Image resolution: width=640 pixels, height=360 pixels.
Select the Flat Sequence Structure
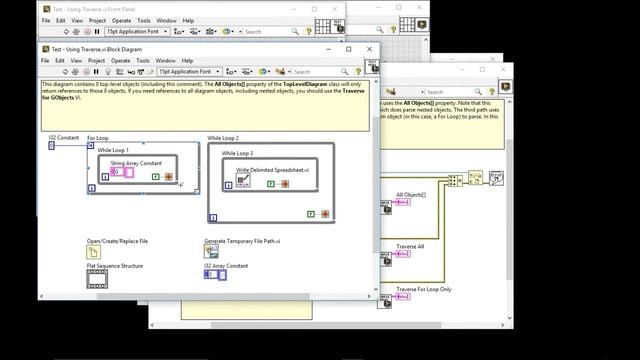97,279
